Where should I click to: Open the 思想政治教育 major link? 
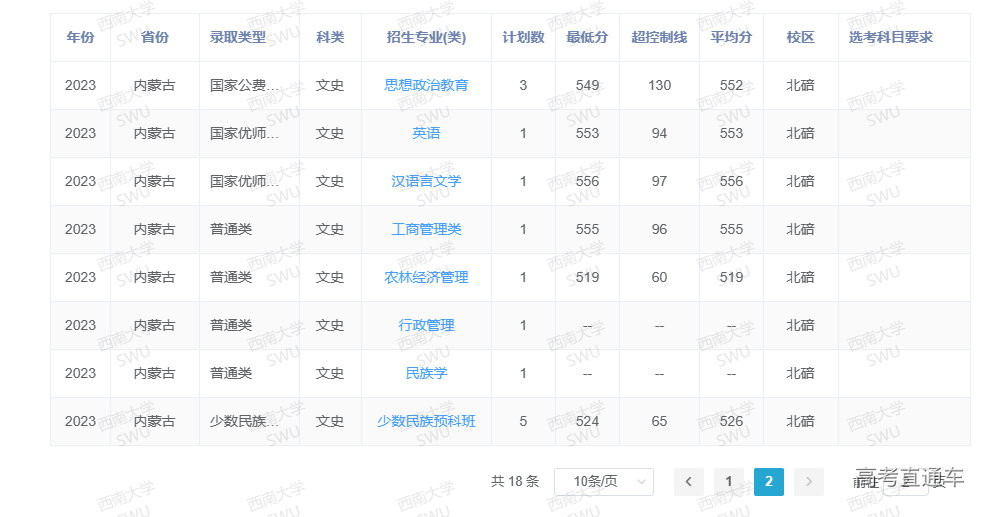[x=426, y=86]
